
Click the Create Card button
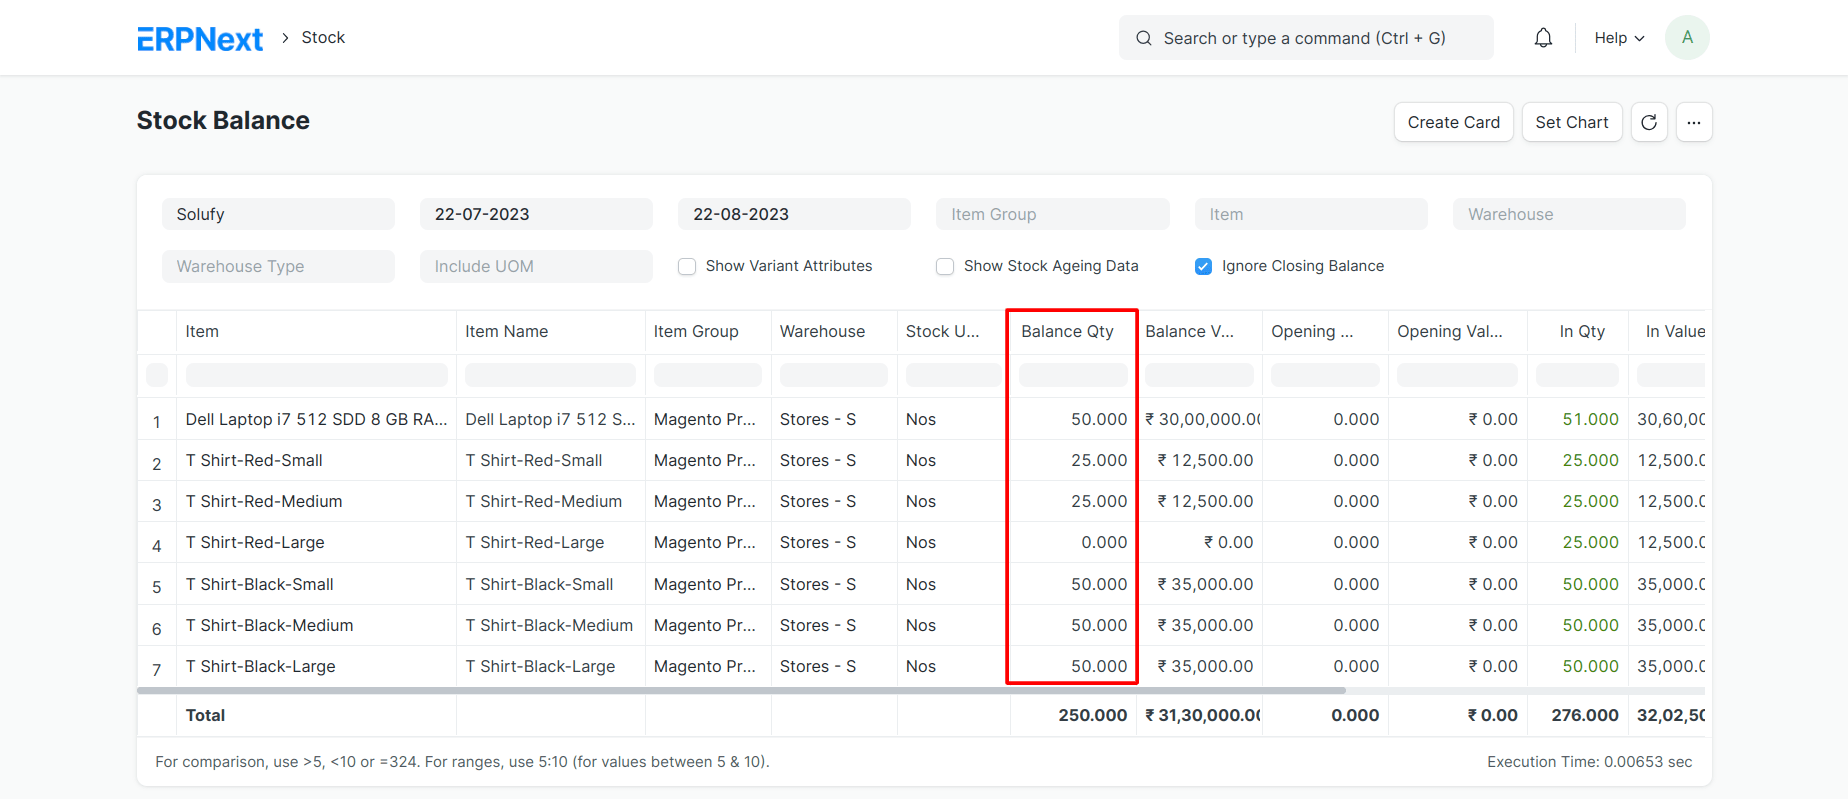[1453, 122]
